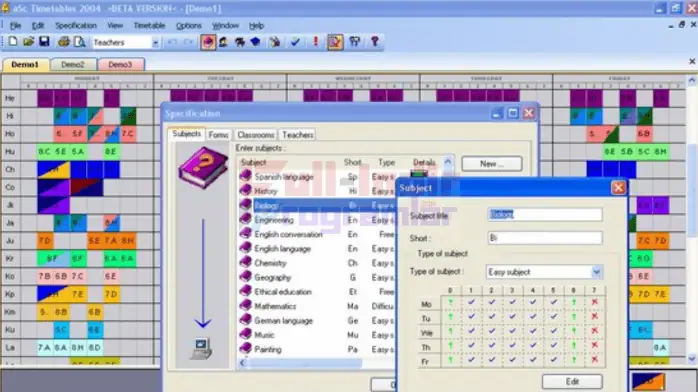Click the Type column header
This screenshot has height=392, width=698.
(x=386, y=162)
